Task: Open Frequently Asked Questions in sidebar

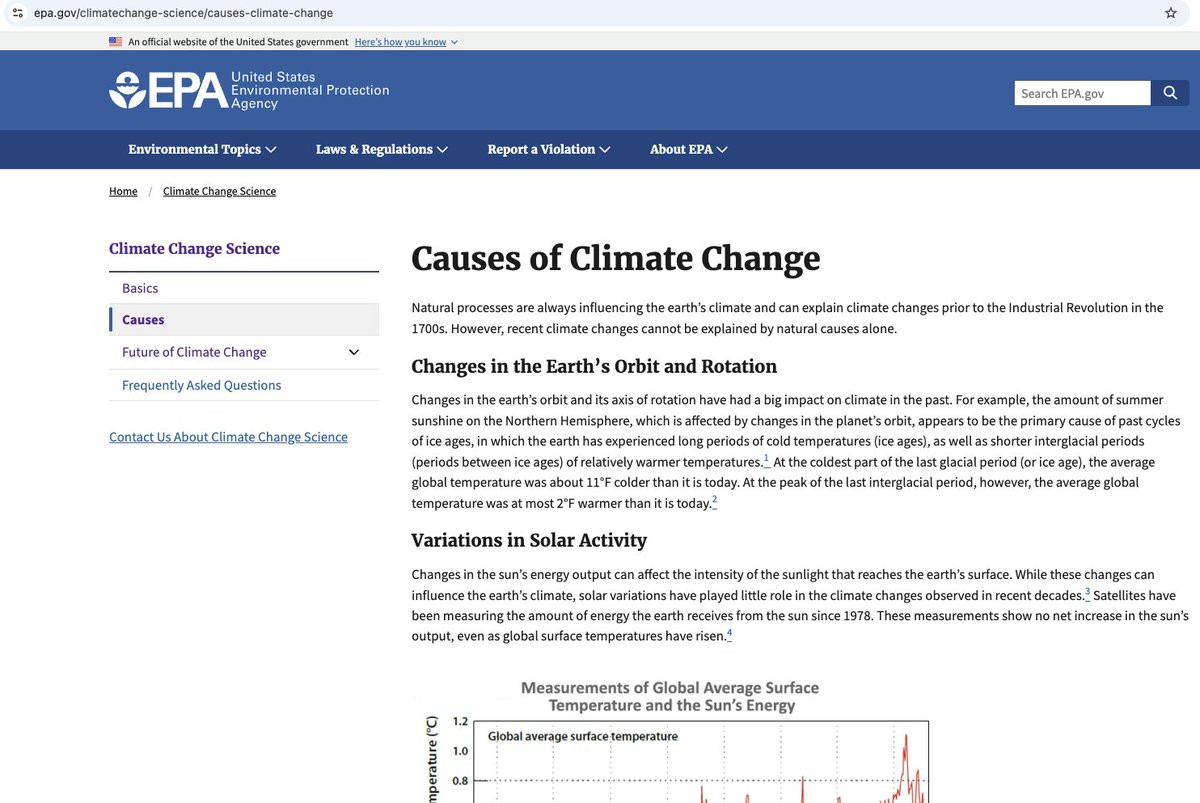Action: point(201,385)
